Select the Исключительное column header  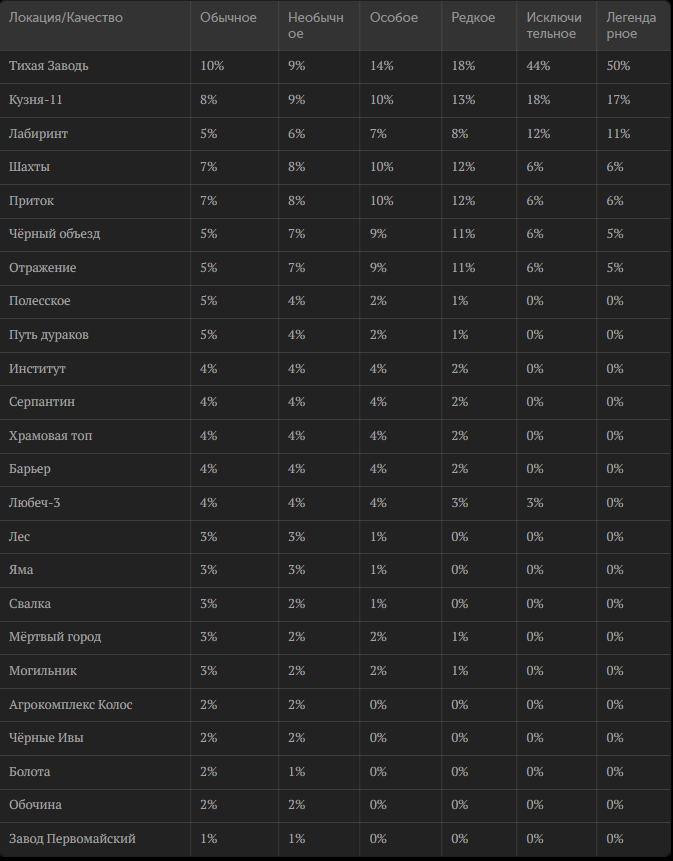(554, 25)
